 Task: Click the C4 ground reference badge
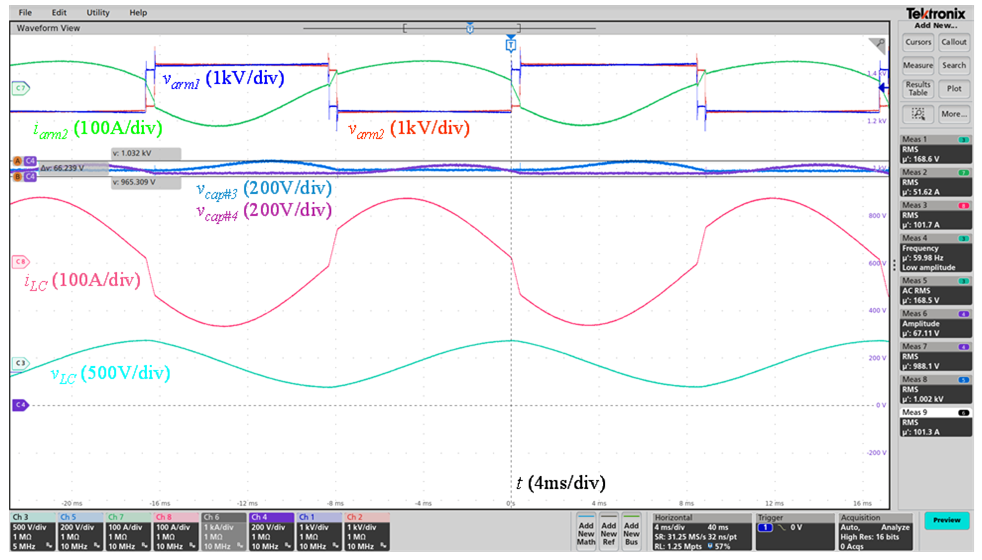[x=19, y=405]
